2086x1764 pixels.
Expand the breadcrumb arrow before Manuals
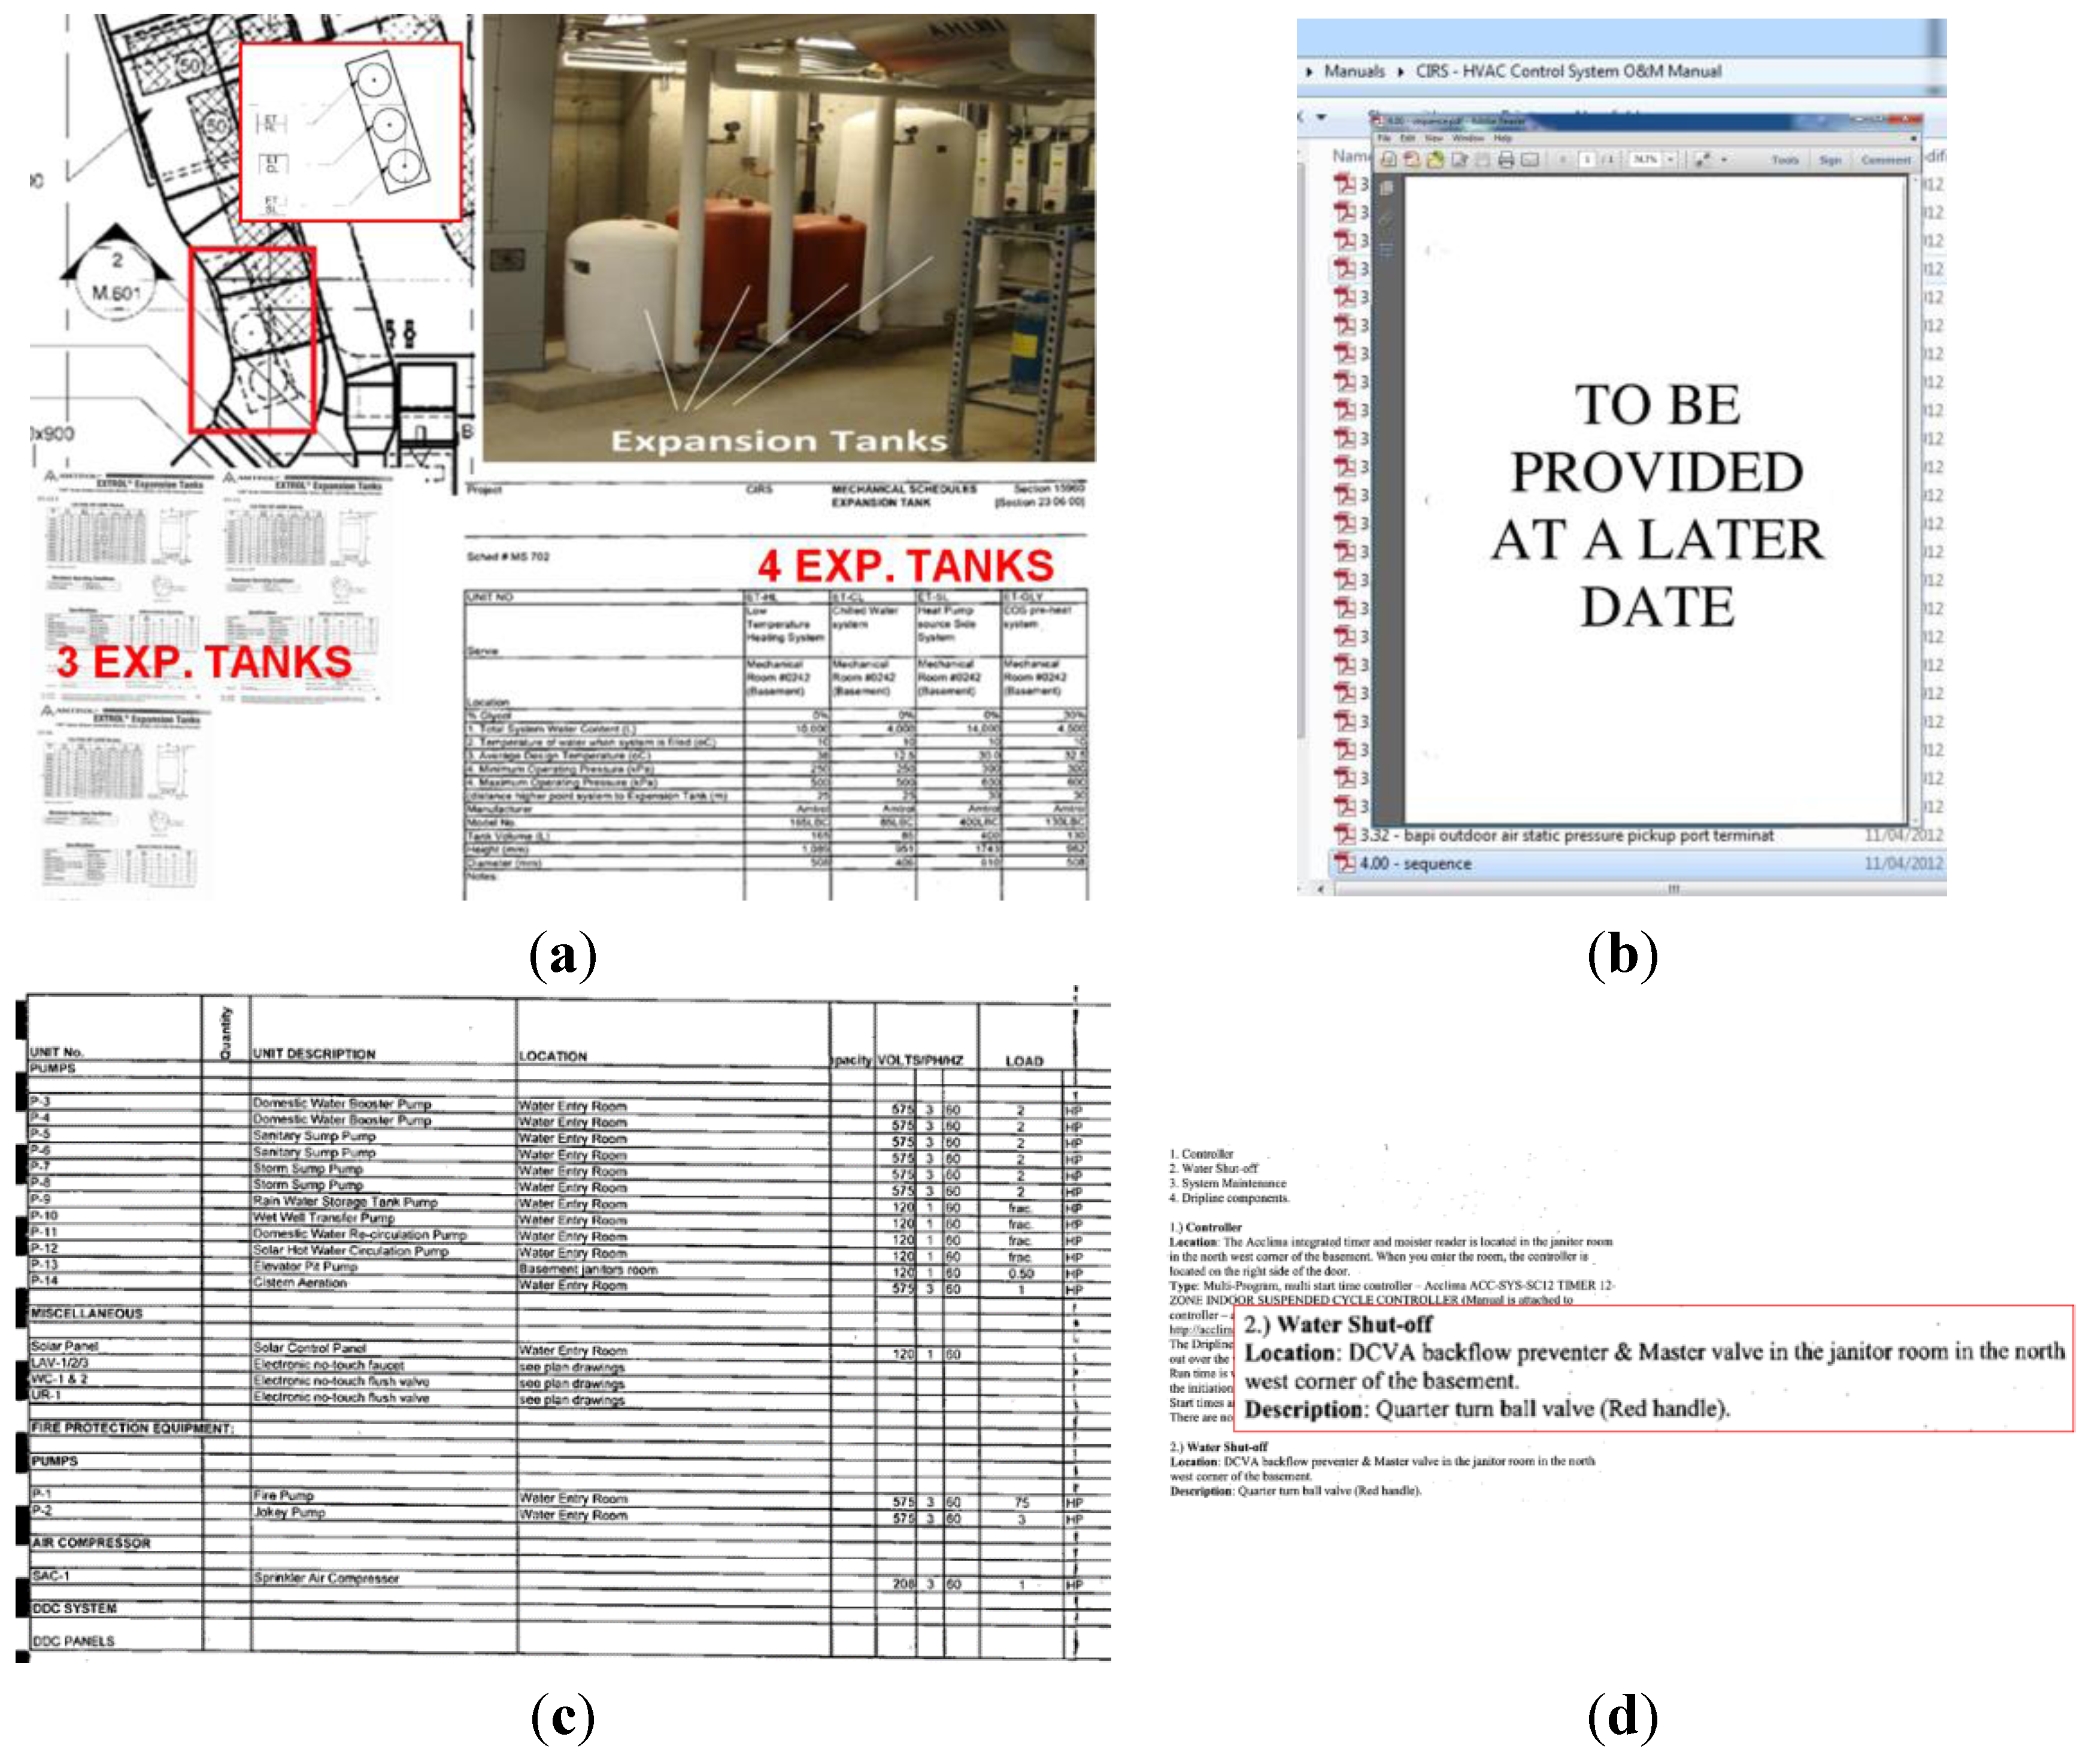pyautogui.click(x=1309, y=72)
